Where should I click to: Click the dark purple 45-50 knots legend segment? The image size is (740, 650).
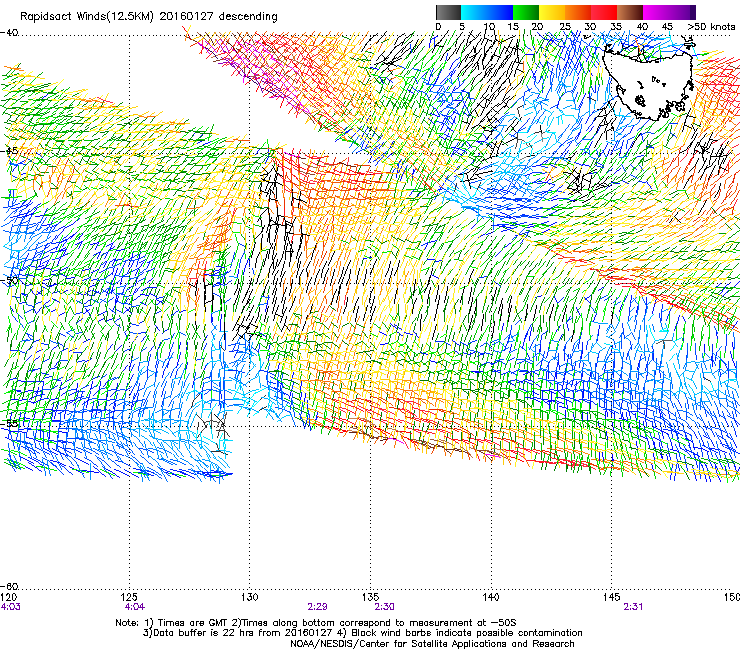pyautogui.click(x=682, y=12)
